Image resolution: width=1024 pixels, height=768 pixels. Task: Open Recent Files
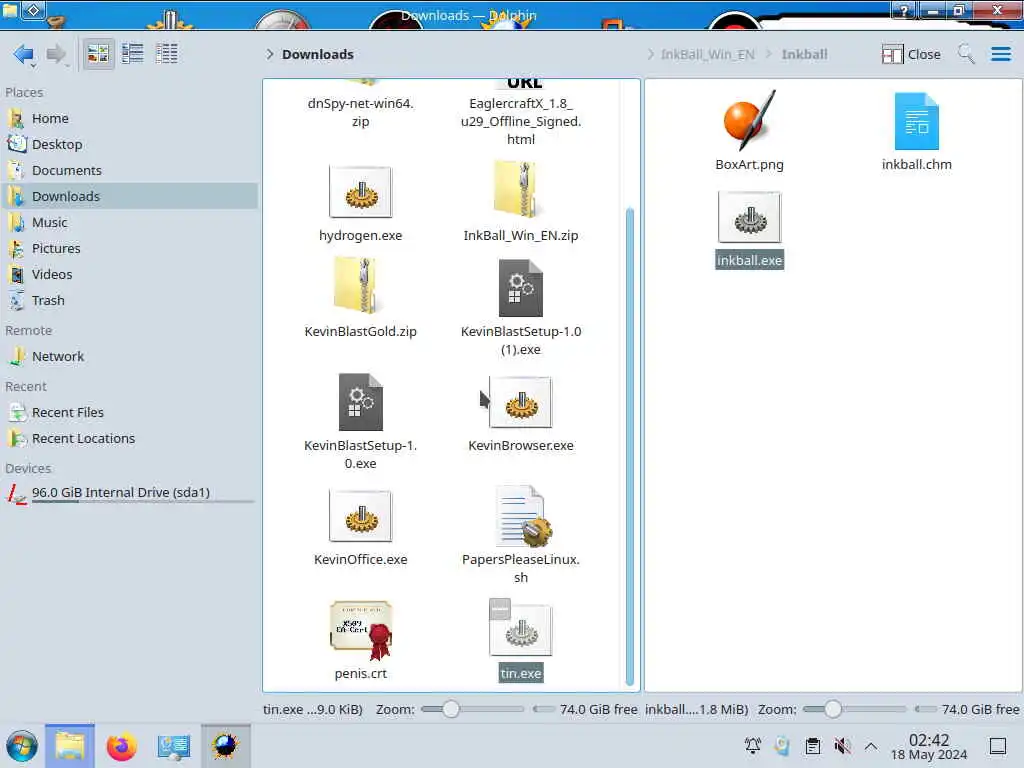130,412
